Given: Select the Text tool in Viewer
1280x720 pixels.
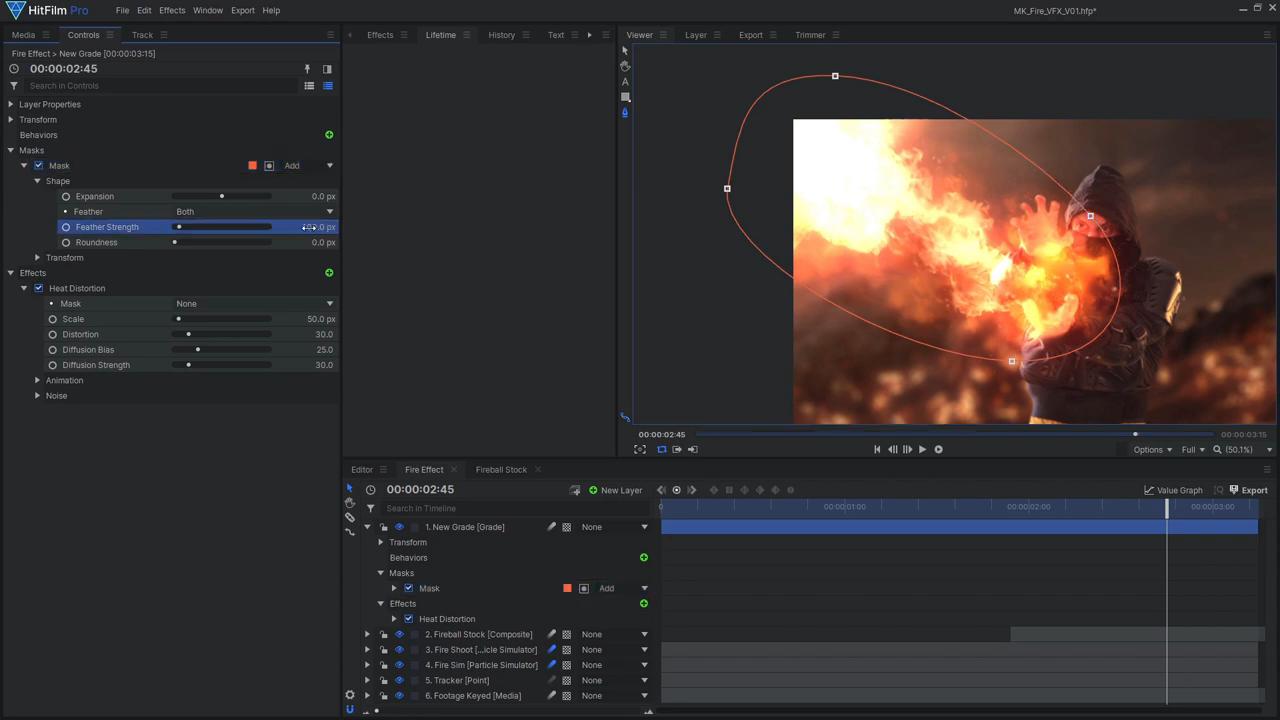Looking at the screenshot, I should (x=625, y=82).
